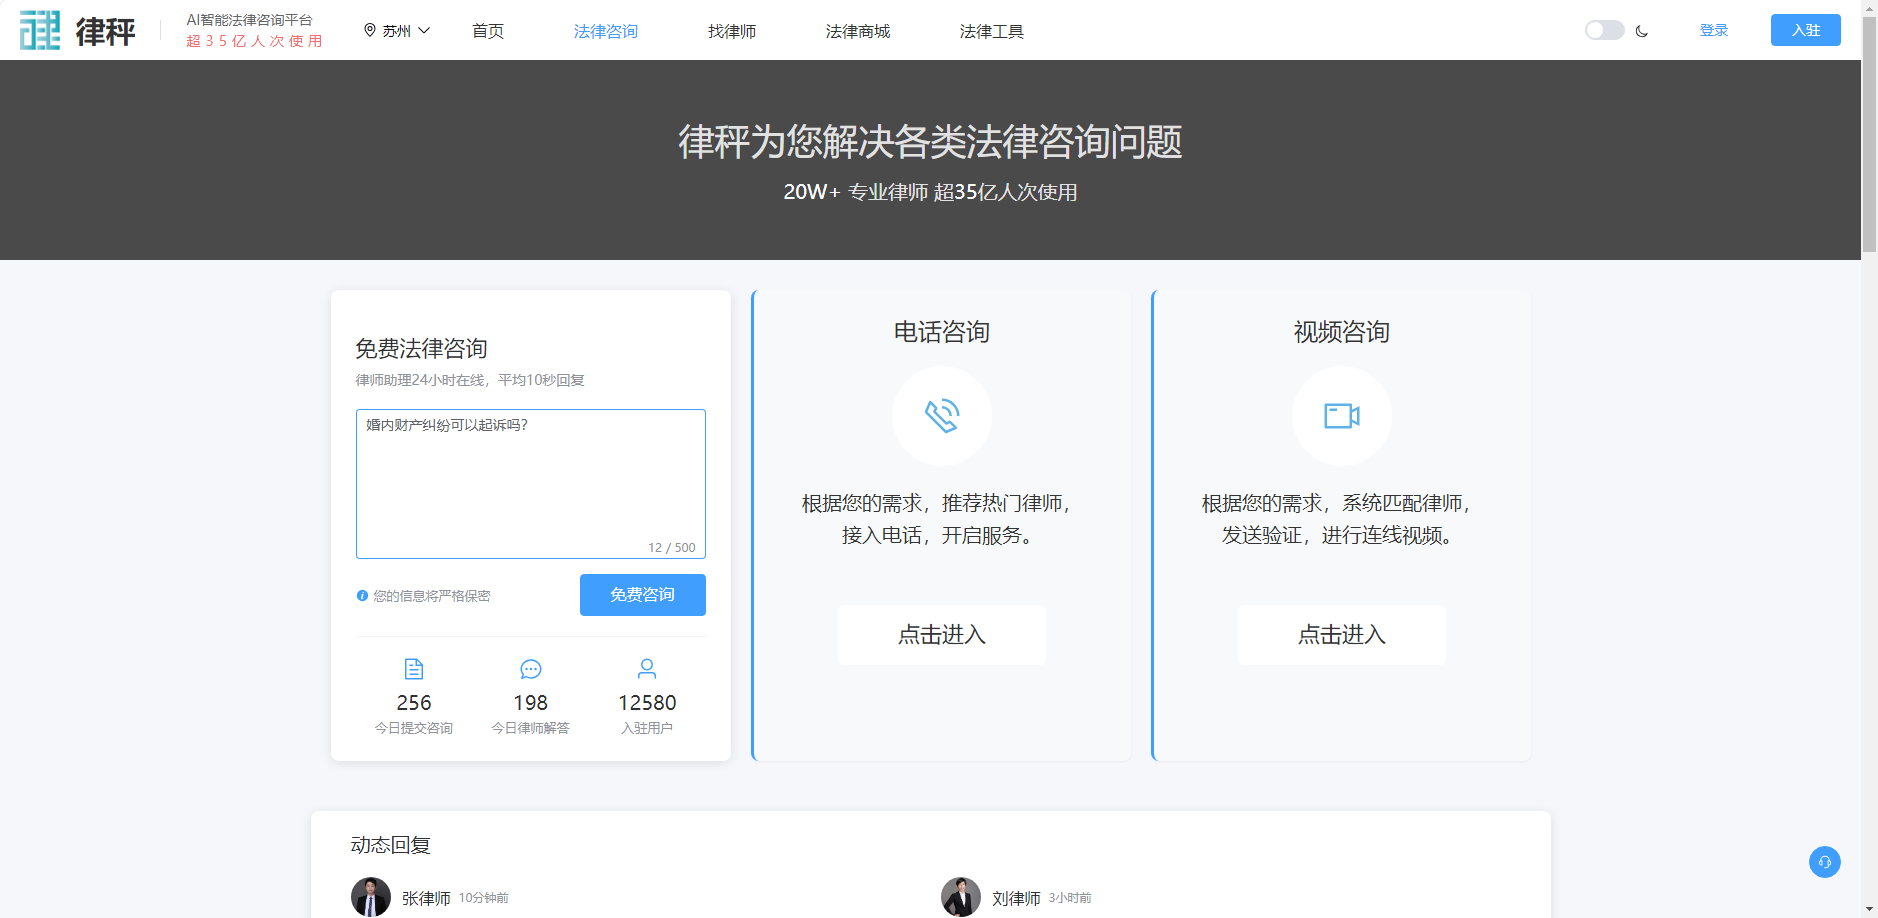Click the video camera consultation icon
Image resolution: width=1878 pixels, height=918 pixels.
1341,416
